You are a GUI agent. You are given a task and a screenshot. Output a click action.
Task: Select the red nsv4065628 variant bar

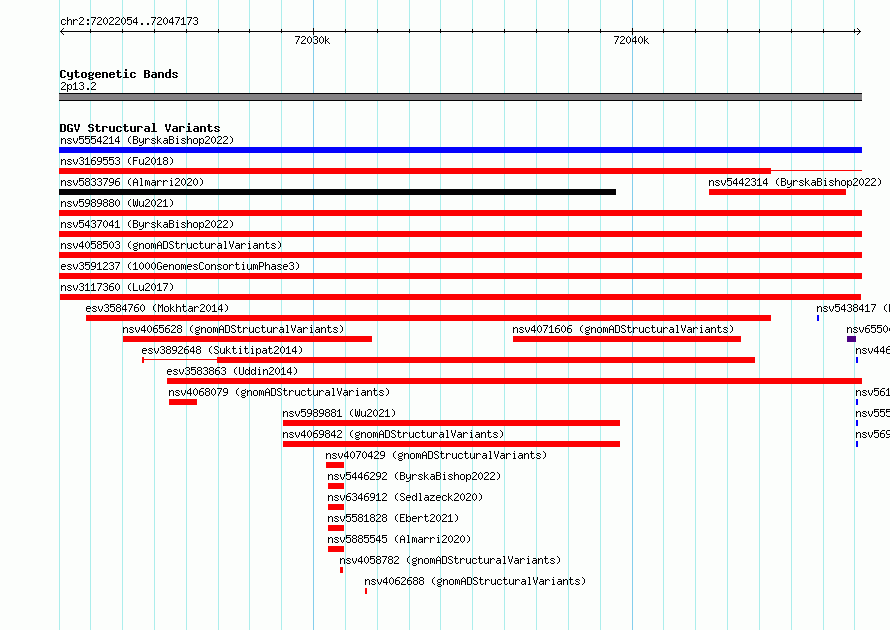click(x=247, y=339)
